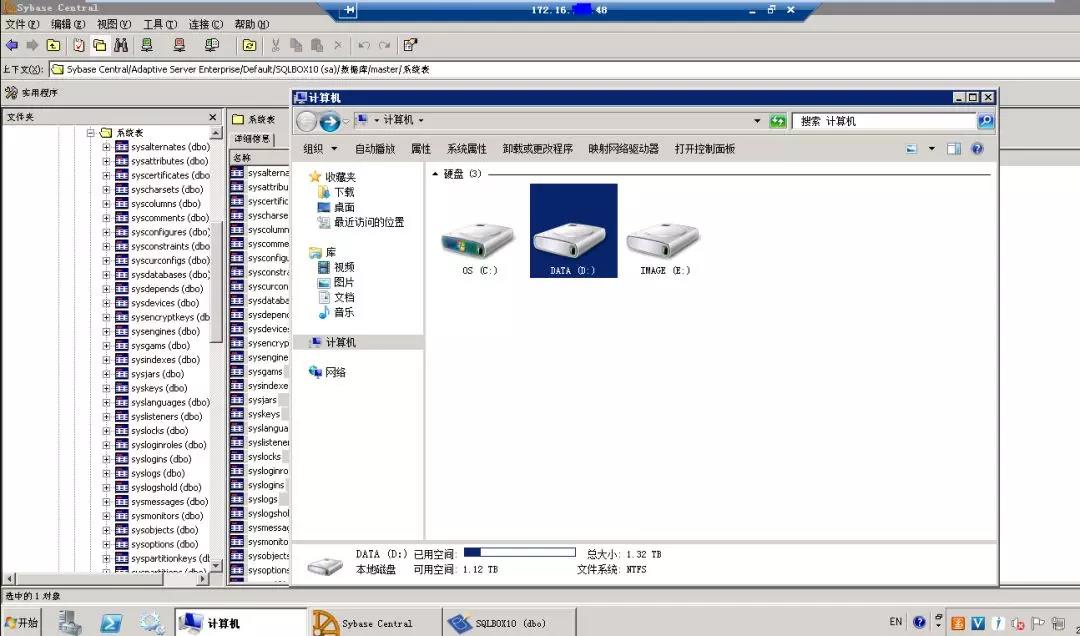Click the green Connect computer icon
1080x636 pixels.
tap(147, 45)
